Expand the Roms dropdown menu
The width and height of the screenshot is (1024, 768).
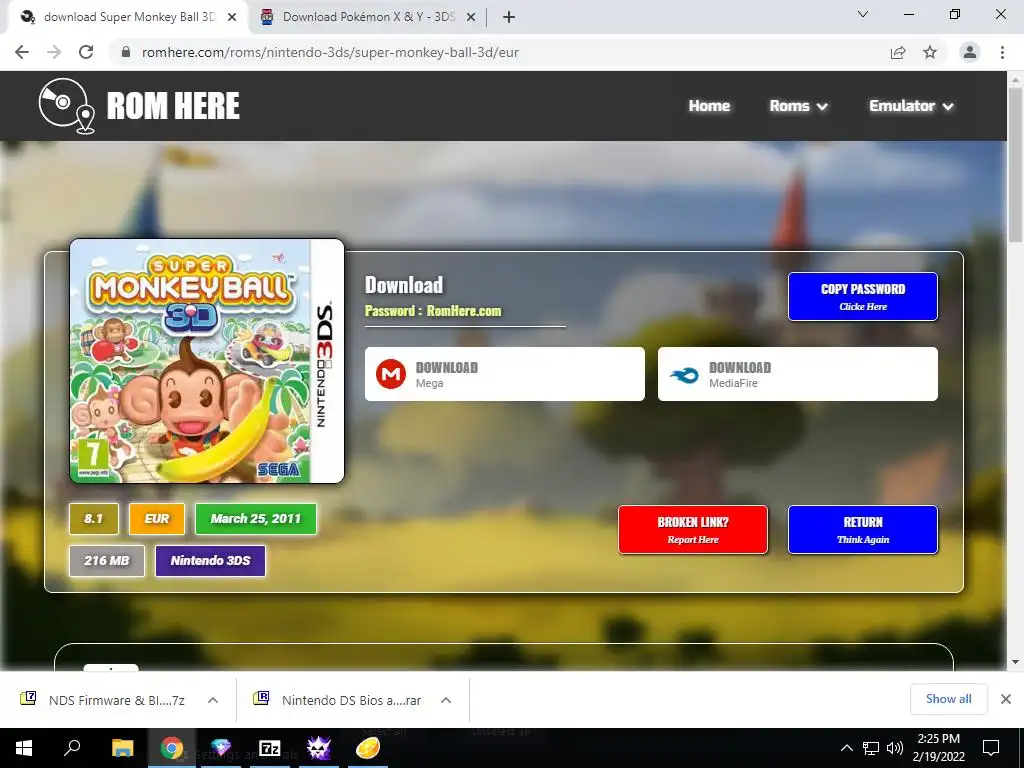[798, 106]
